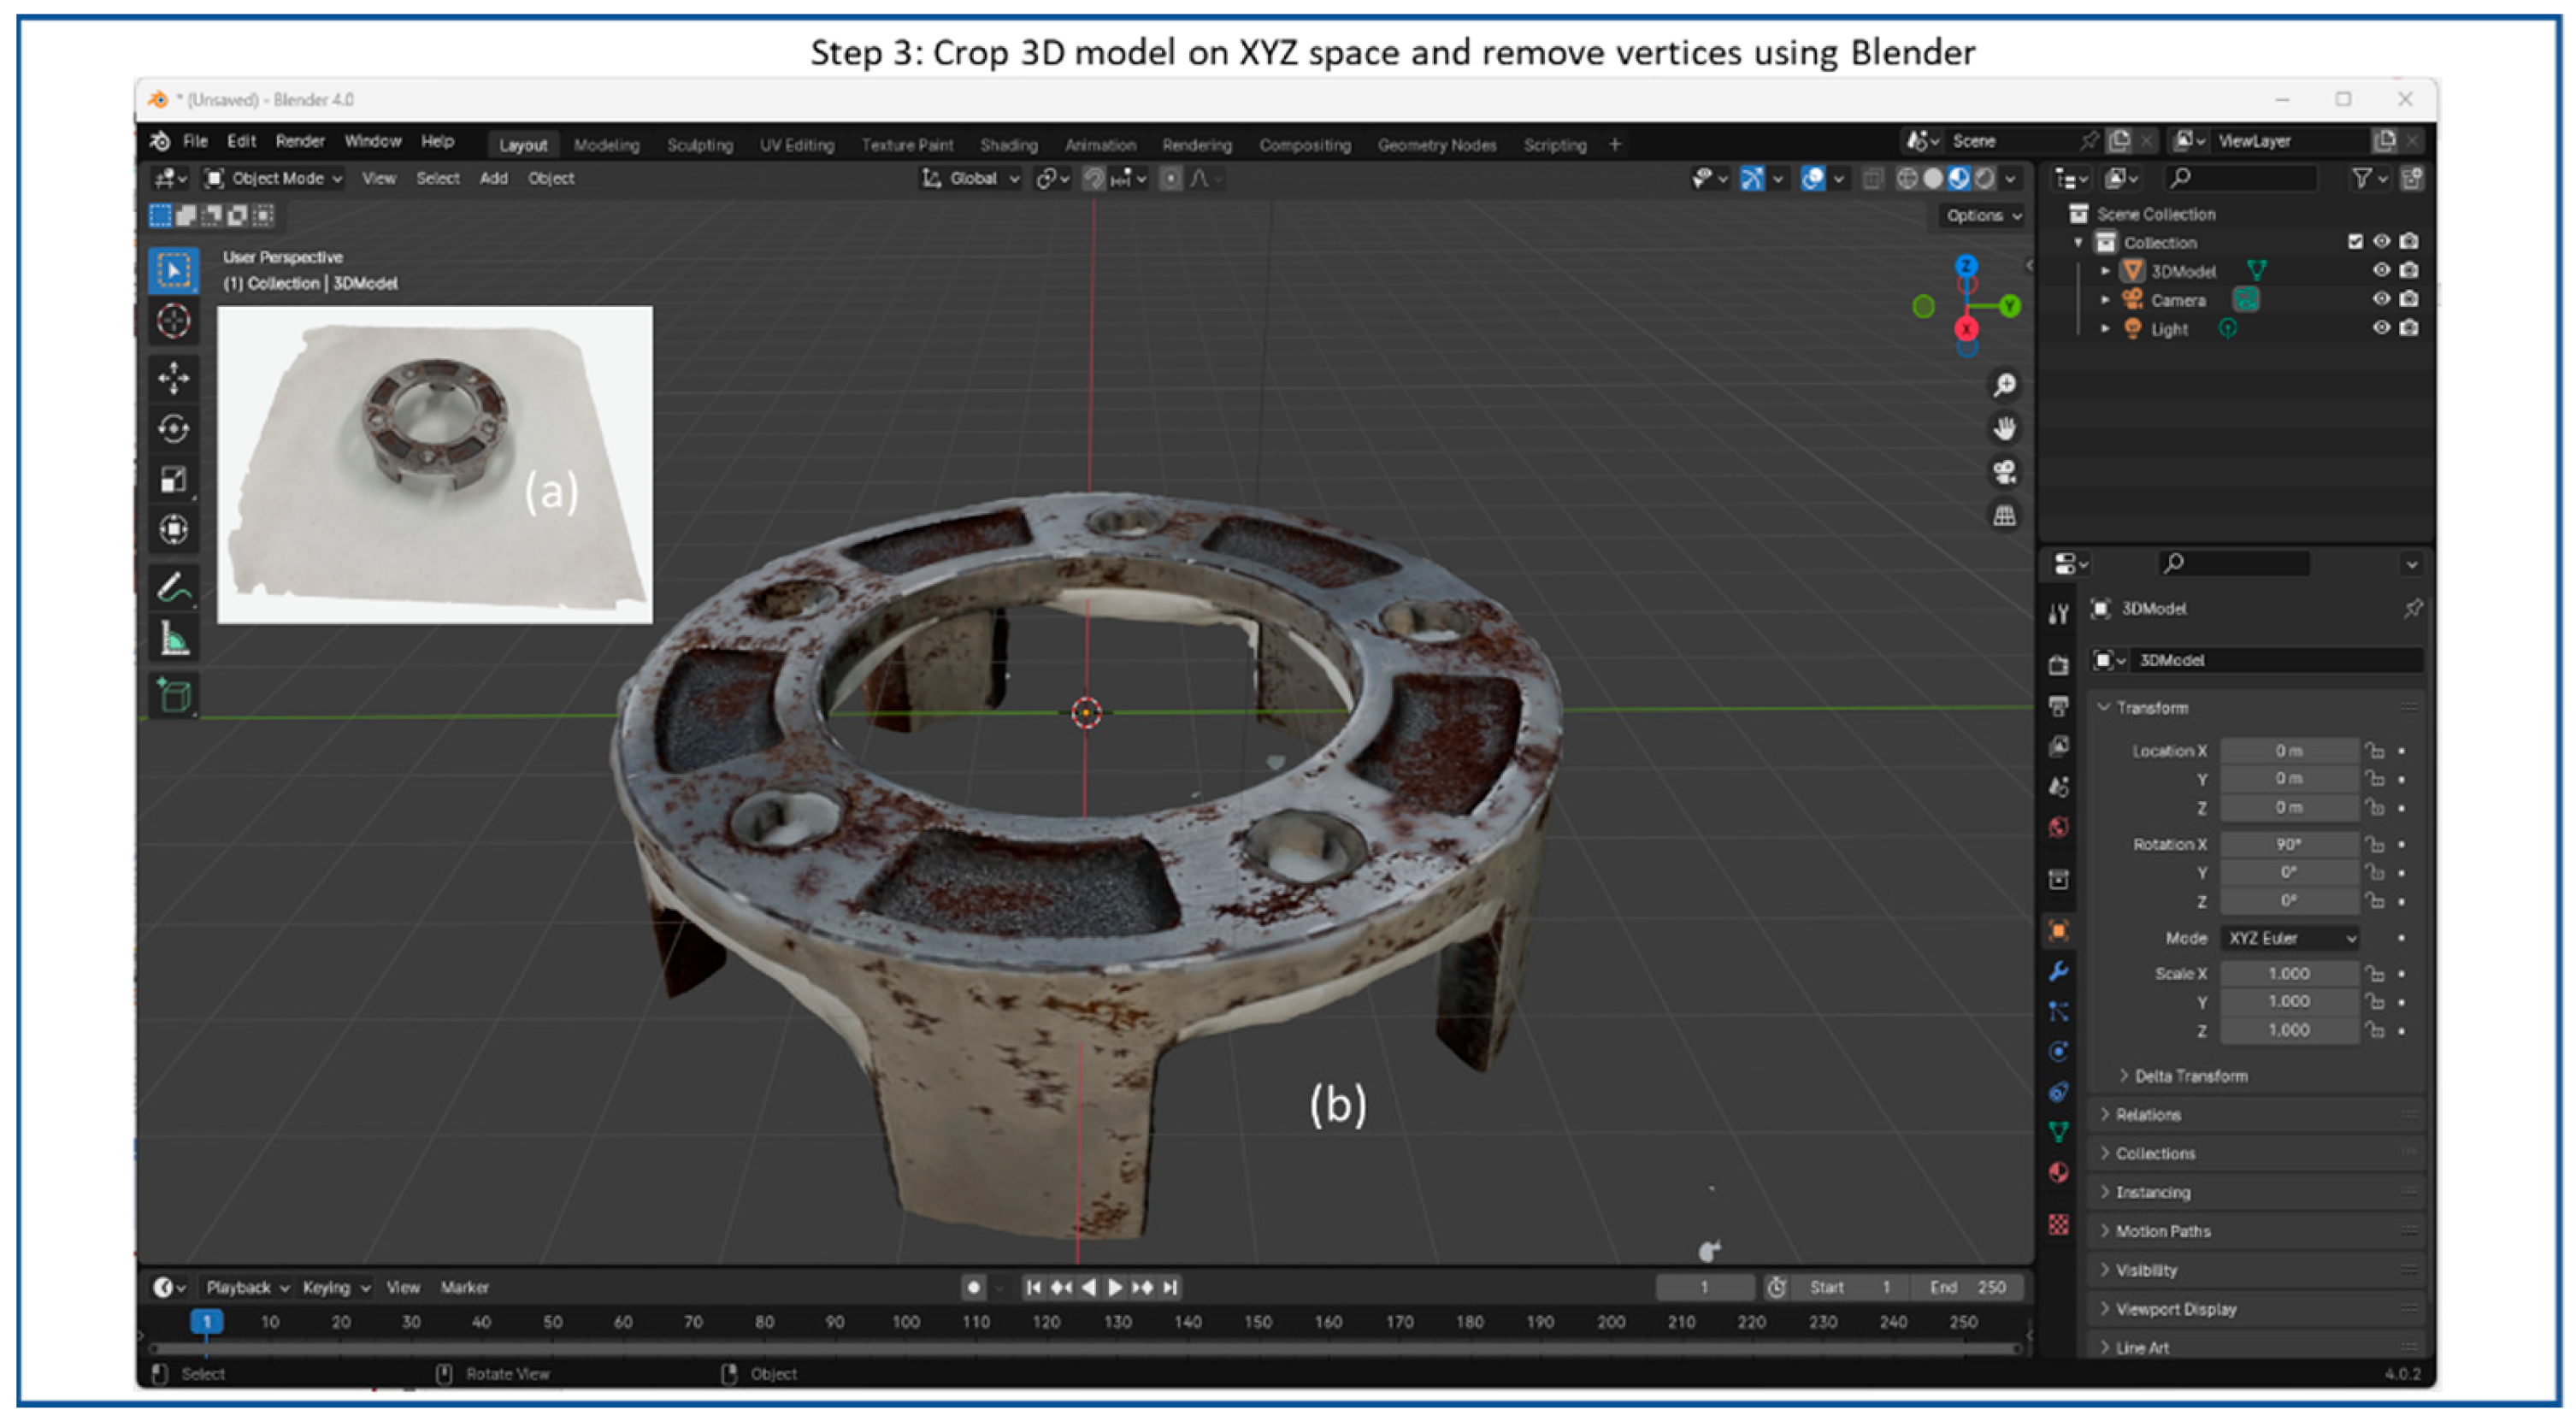The image size is (2576, 1427).
Task: Select the Add Cube tool
Action: pos(173,695)
